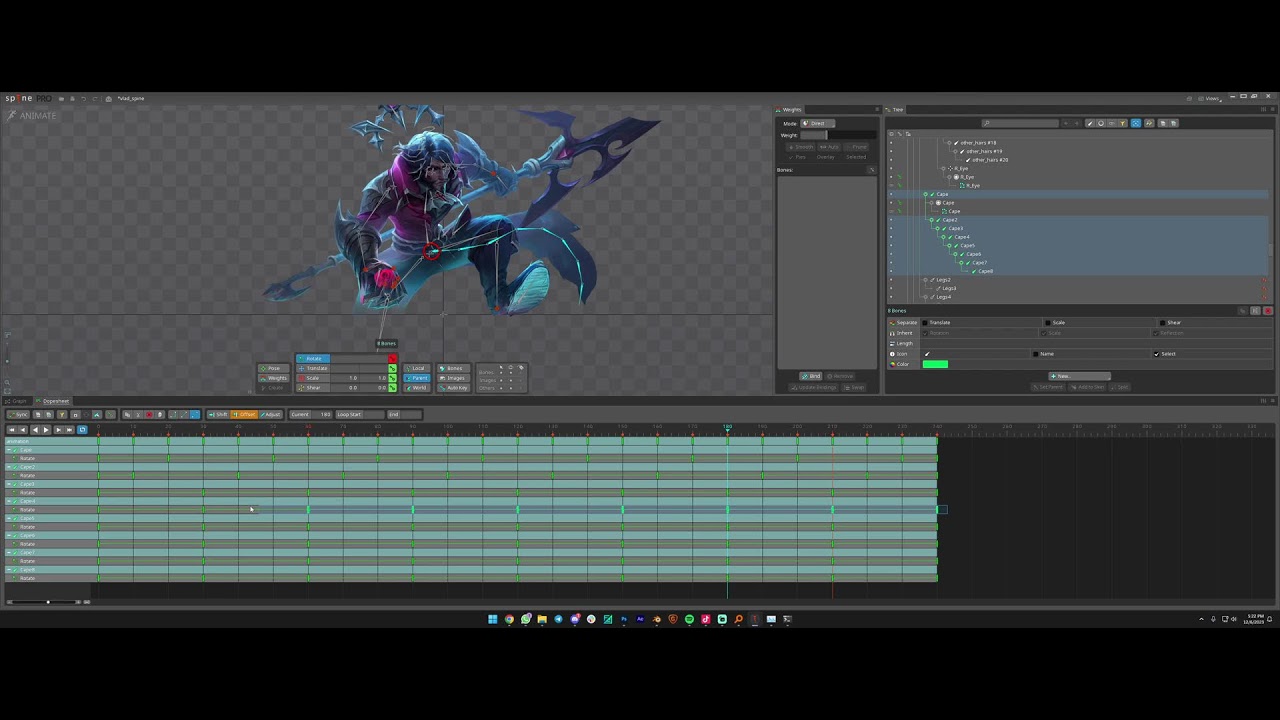The width and height of the screenshot is (1280, 720).
Task: Toggle the Cape7 checkbox in dopesheet
Action: pos(15,552)
